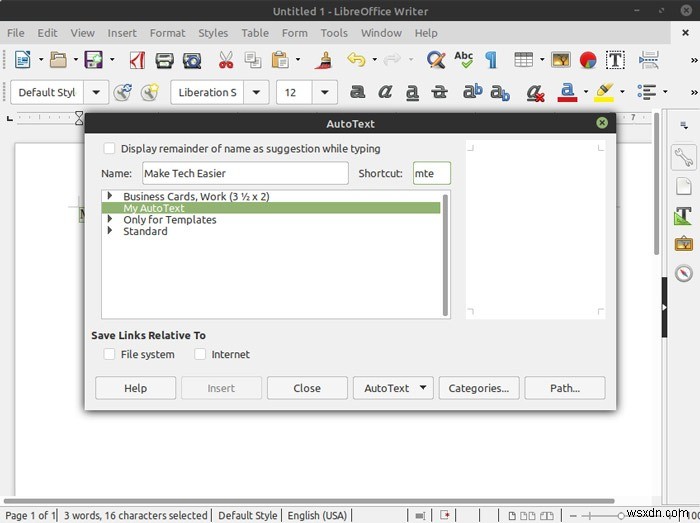Open a file with the Open folder icon
The width and height of the screenshot is (700, 523).
[58, 60]
